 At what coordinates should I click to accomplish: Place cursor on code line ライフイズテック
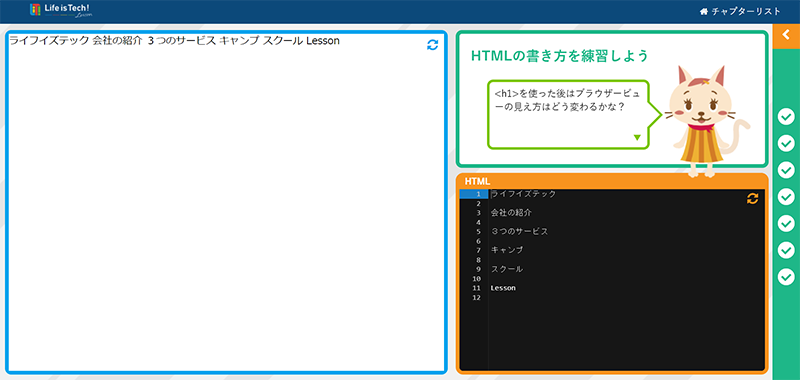pos(523,194)
